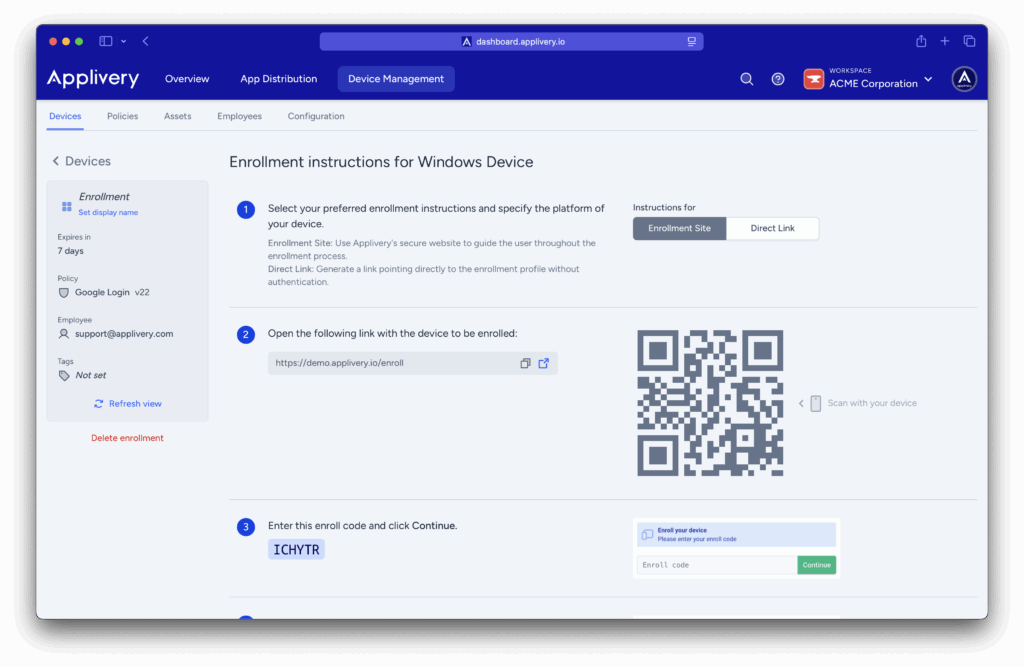This screenshot has width=1024, height=667.
Task: Click the Applivery logo
Action: pos(93,78)
